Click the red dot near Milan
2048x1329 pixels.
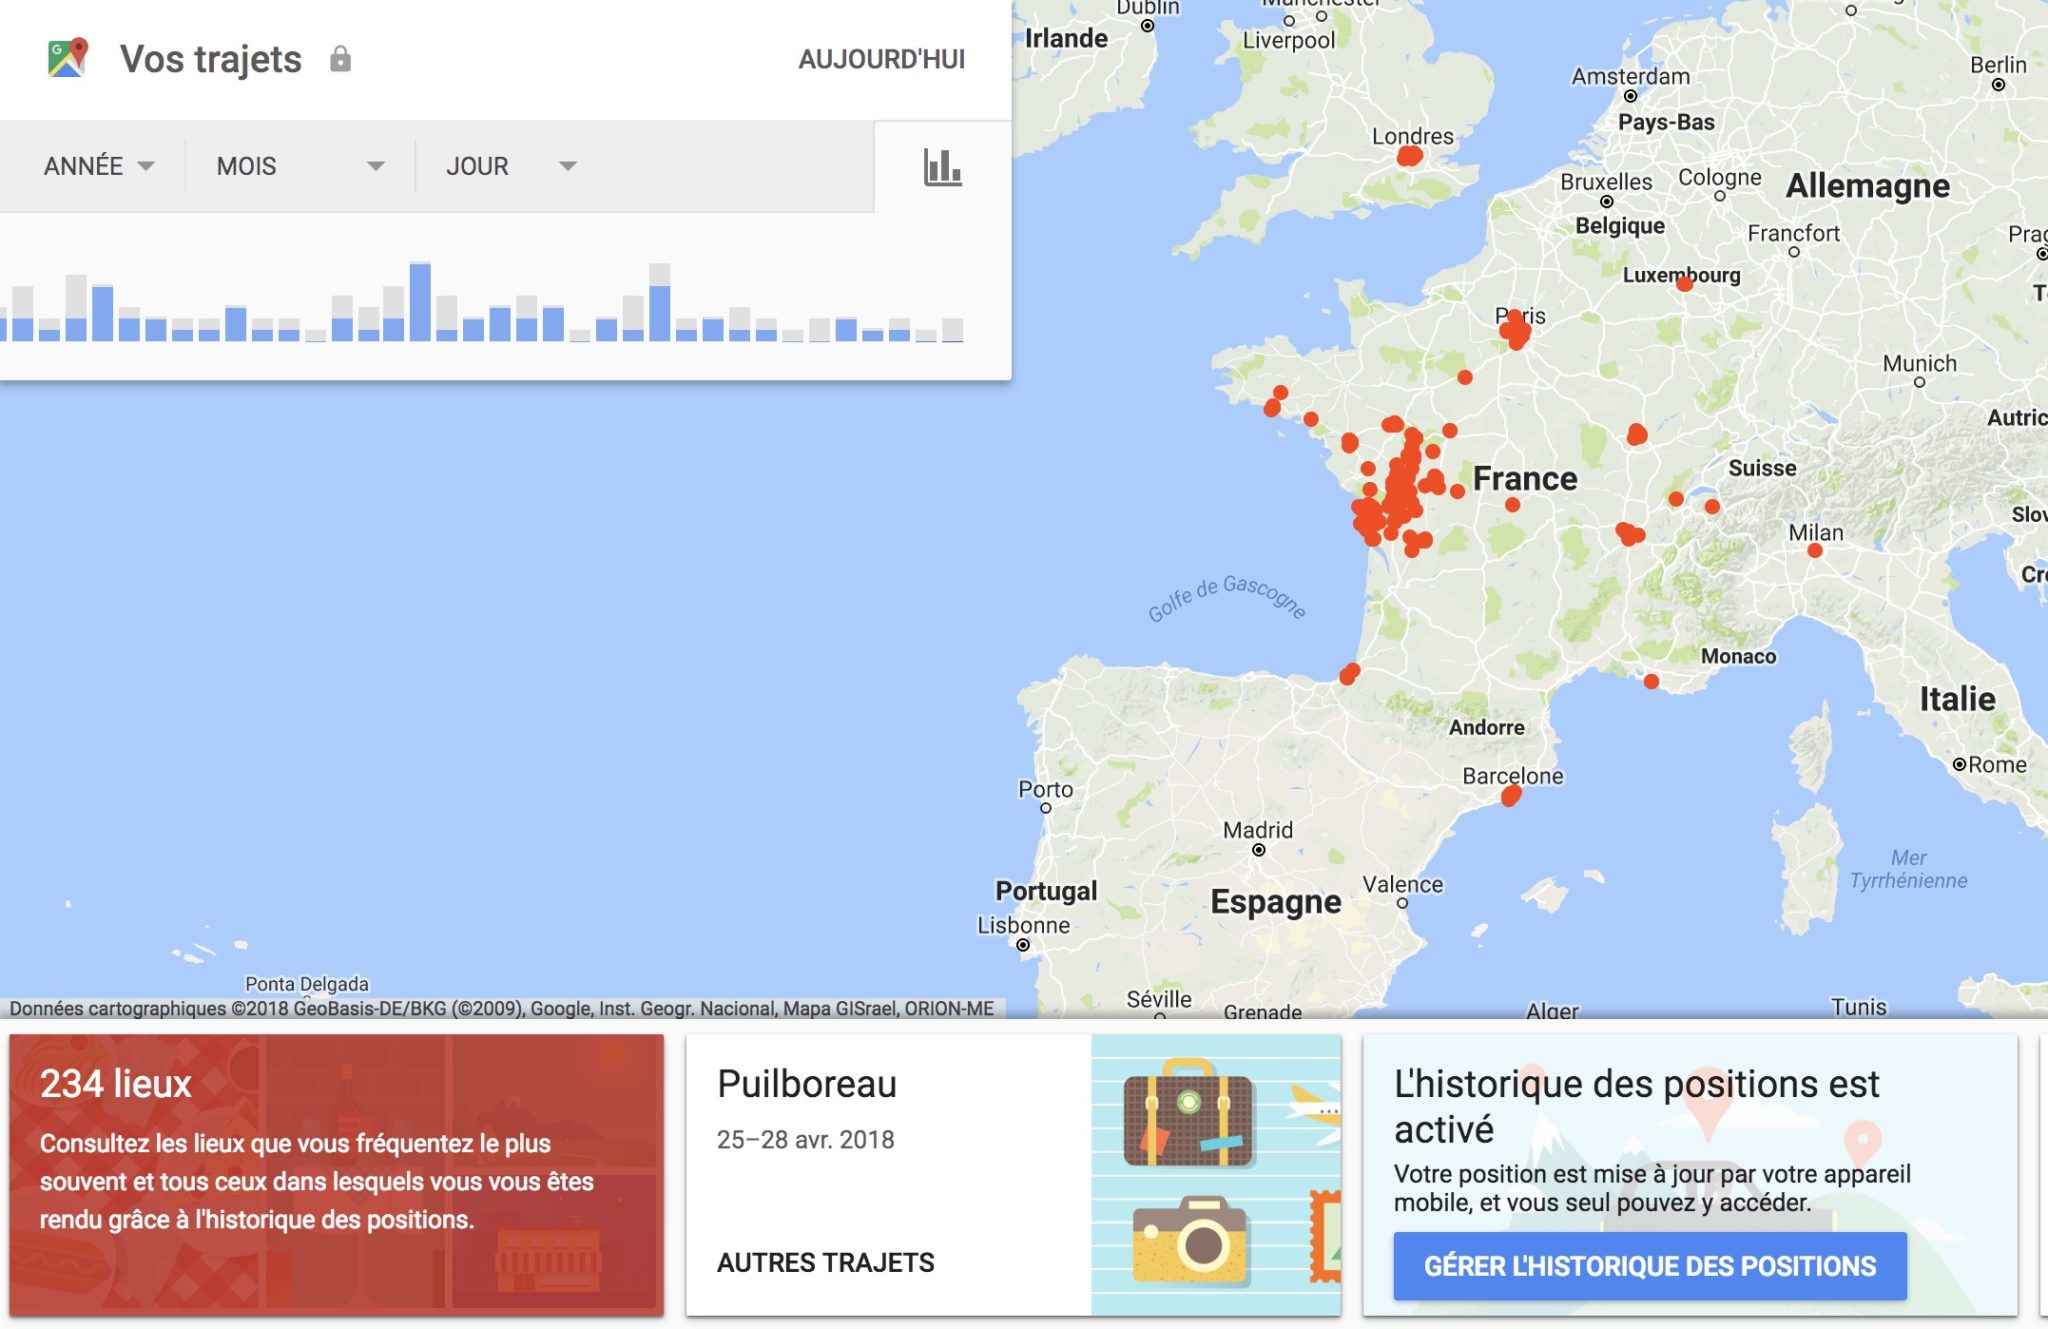point(1815,551)
